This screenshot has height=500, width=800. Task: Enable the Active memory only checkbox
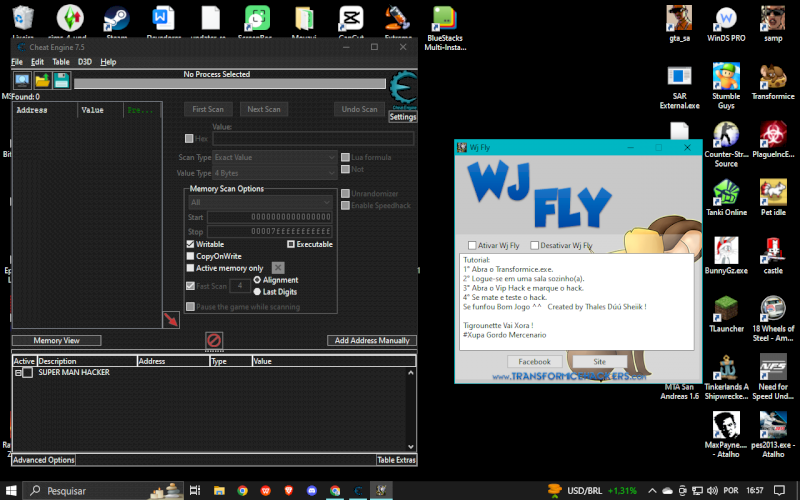click(x=190, y=268)
